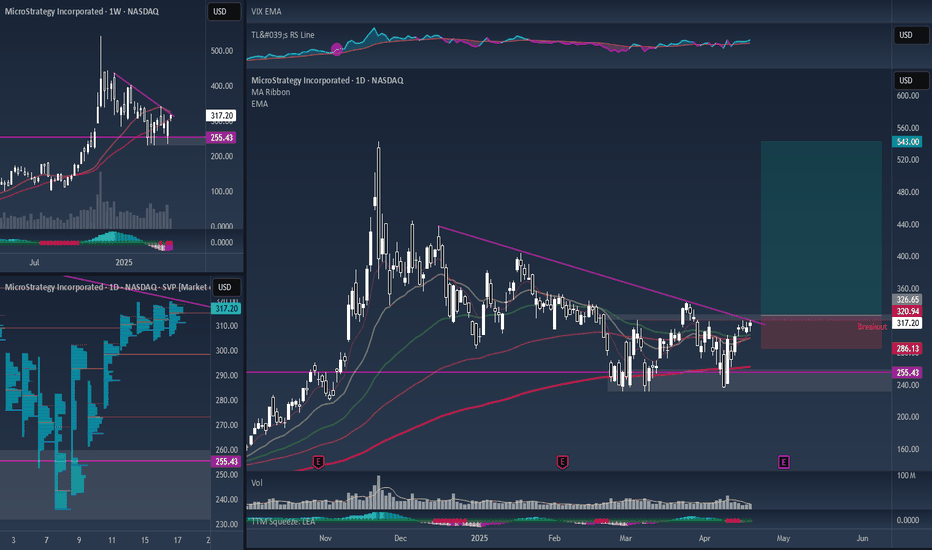
Task: Open the USD currency selector on the 1W chart
Action: (223, 12)
